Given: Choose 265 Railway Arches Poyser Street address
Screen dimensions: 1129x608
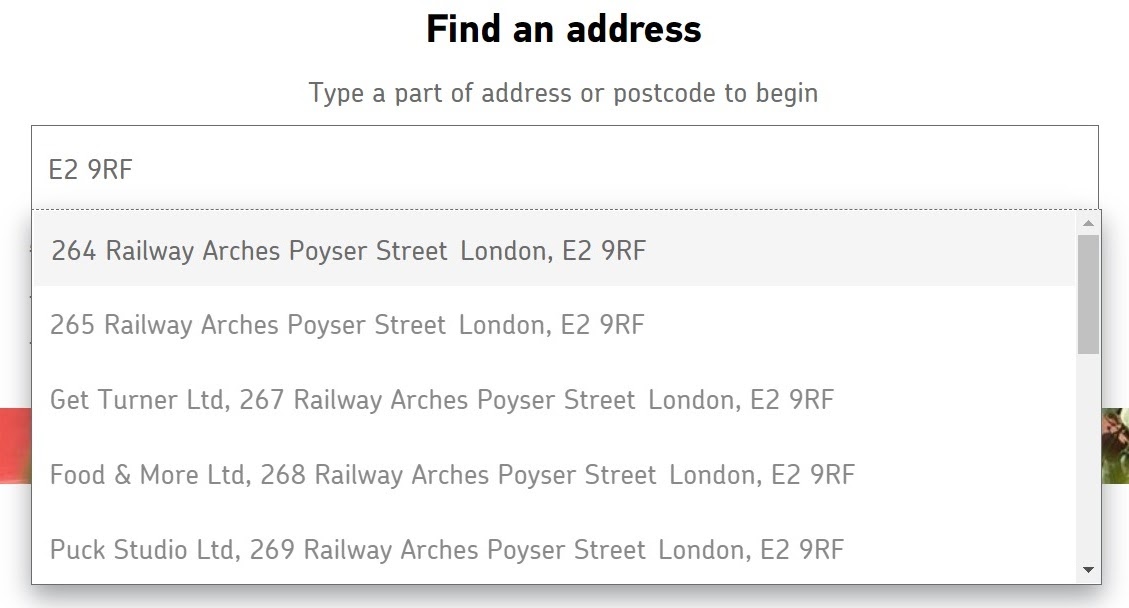Looking at the screenshot, I should click(554, 325).
